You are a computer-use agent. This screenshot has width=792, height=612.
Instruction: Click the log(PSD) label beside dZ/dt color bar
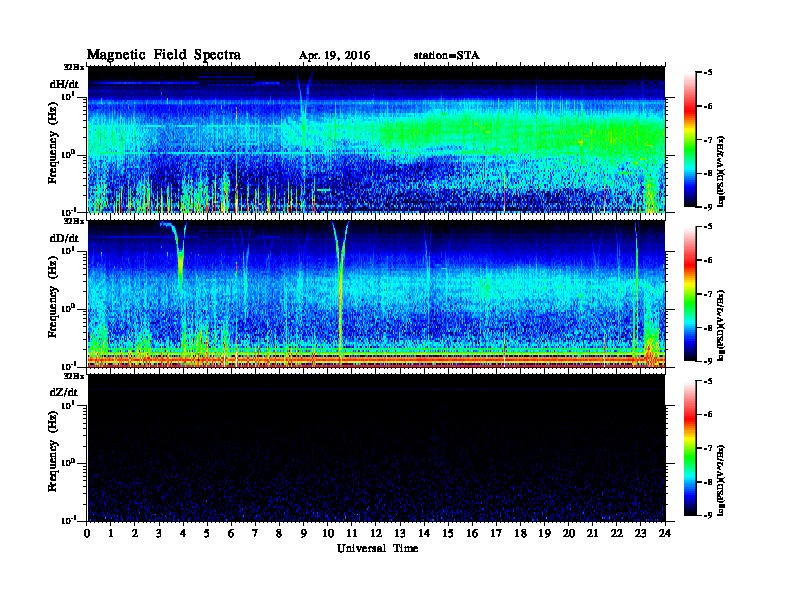click(721, 480)
